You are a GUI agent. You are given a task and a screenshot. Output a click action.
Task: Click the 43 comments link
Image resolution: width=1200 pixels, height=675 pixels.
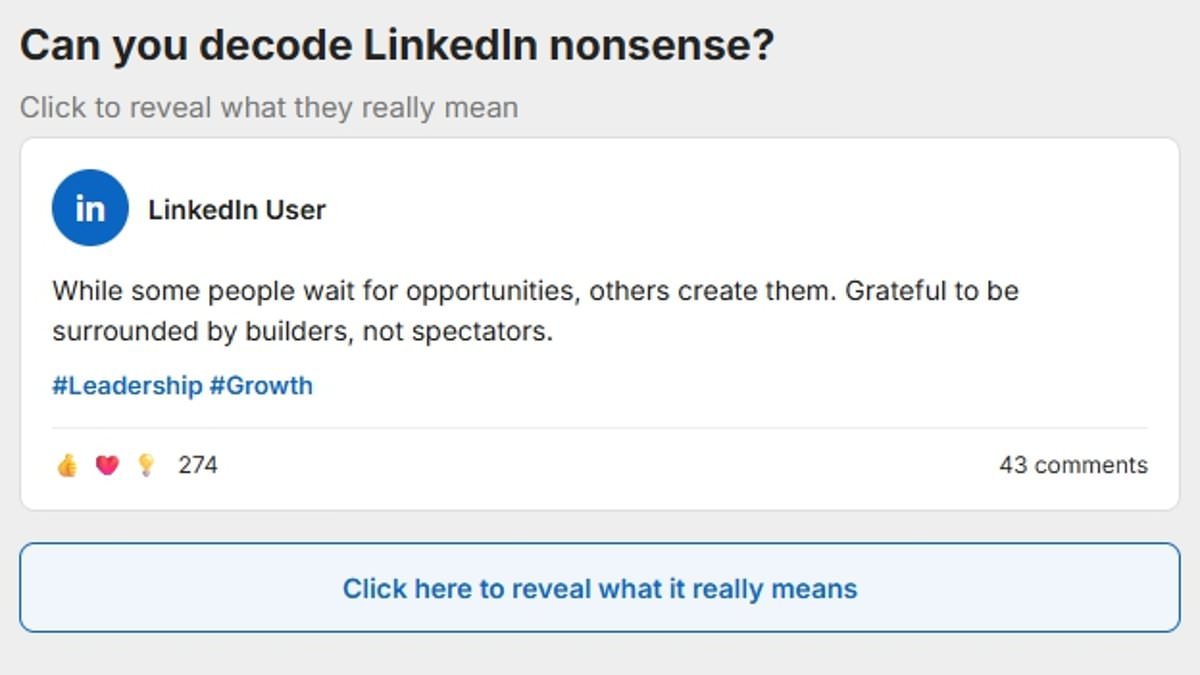(x=1074, y=464)
